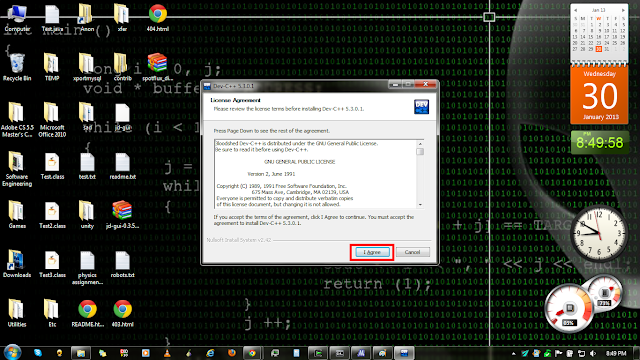Go to previous month in calendar gadget

[x=575, y=10]
